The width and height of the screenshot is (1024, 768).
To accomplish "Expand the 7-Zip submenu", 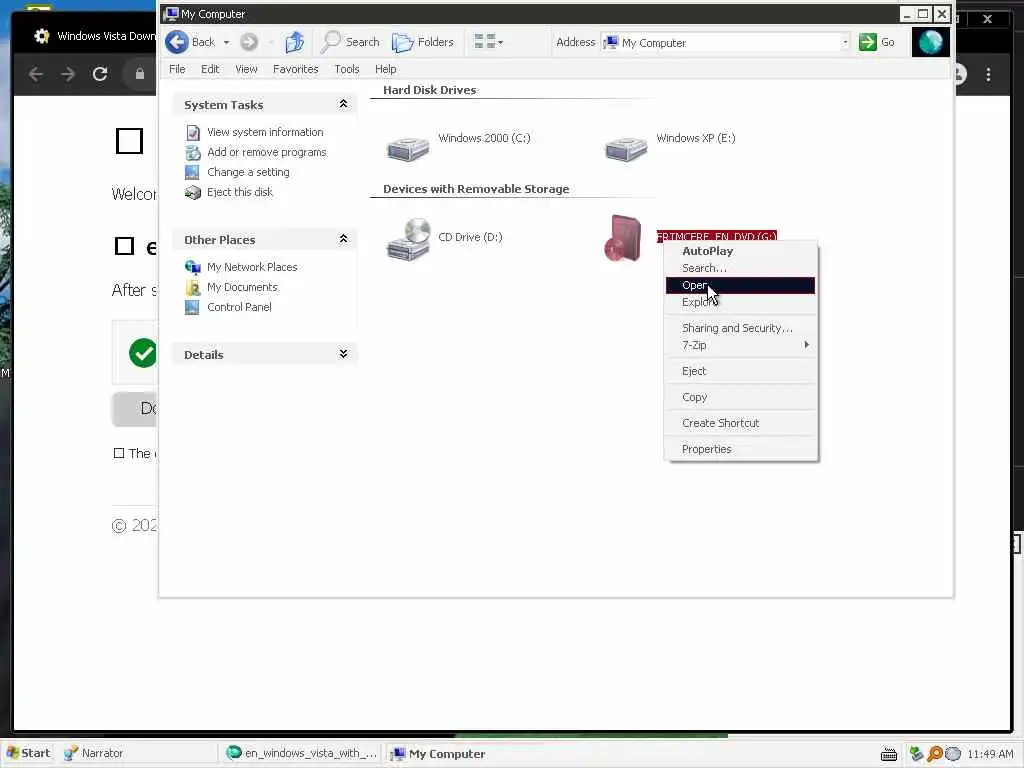I will coord(741,345).
